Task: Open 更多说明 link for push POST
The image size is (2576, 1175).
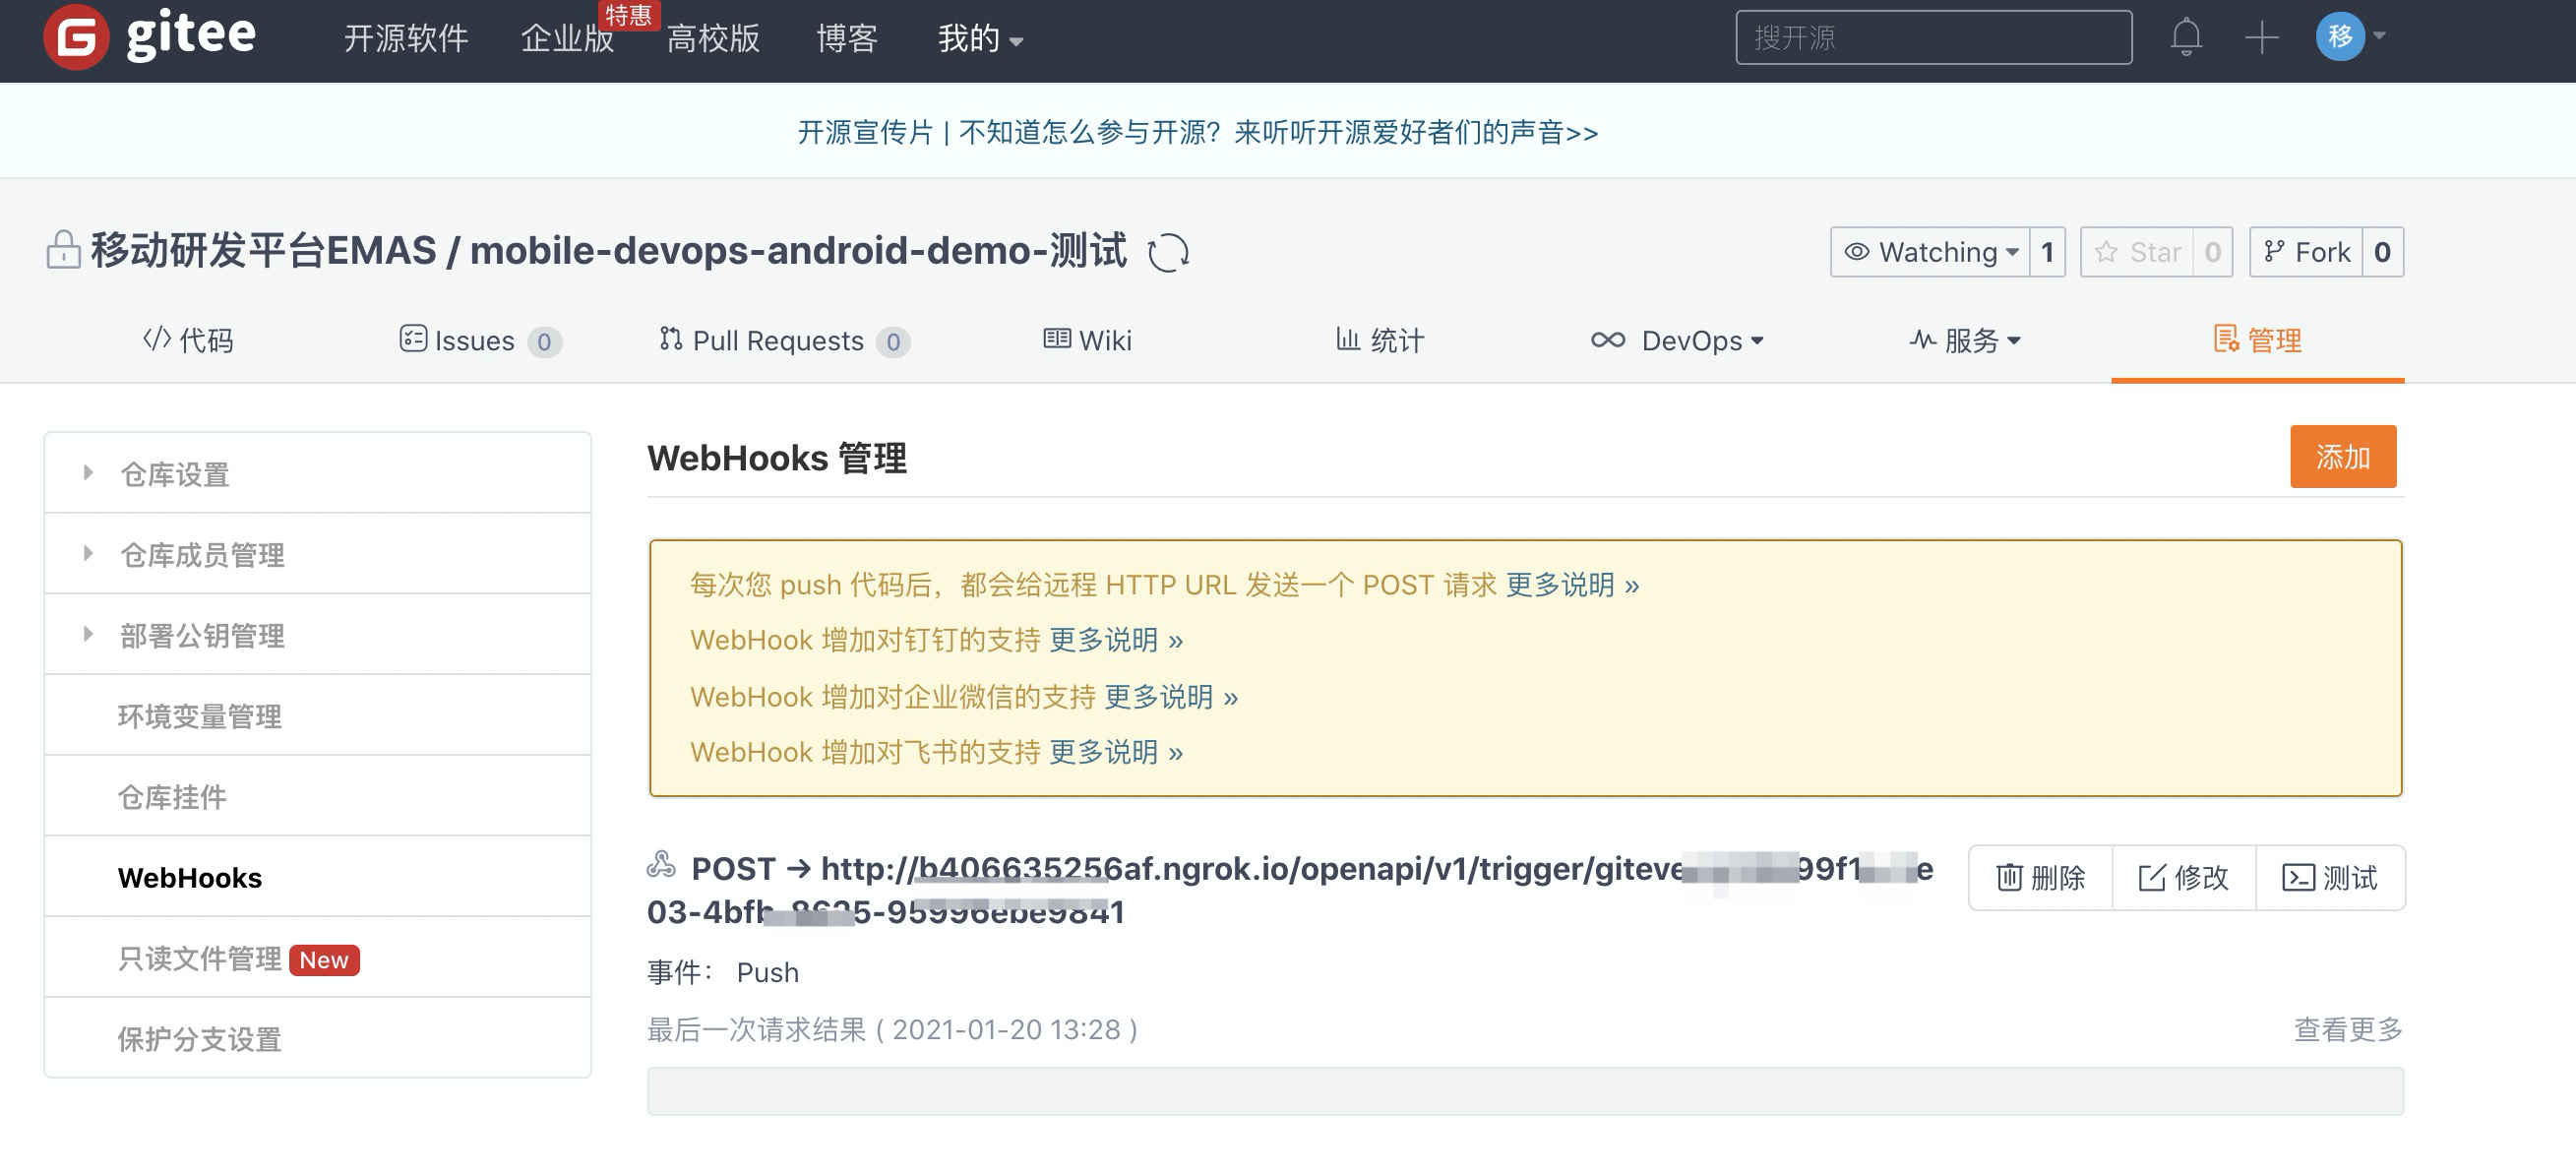Action: 1572,585
